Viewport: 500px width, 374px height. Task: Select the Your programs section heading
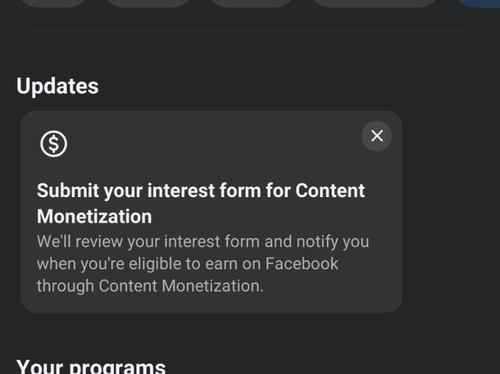coord(91,367)
